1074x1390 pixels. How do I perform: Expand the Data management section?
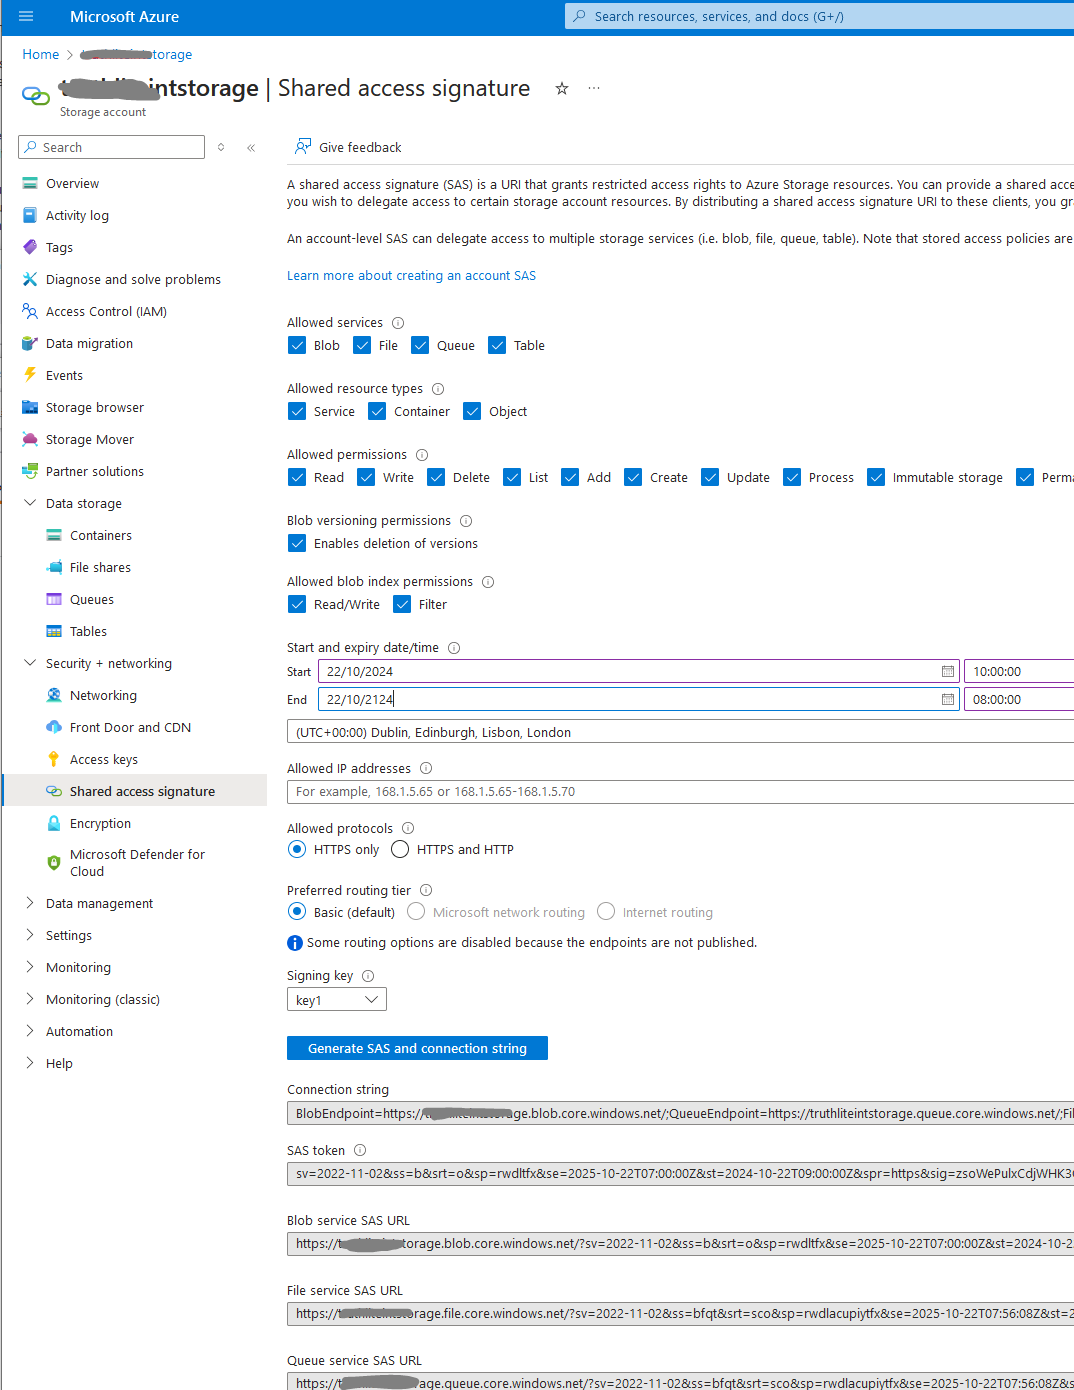[x=30, y=903]
